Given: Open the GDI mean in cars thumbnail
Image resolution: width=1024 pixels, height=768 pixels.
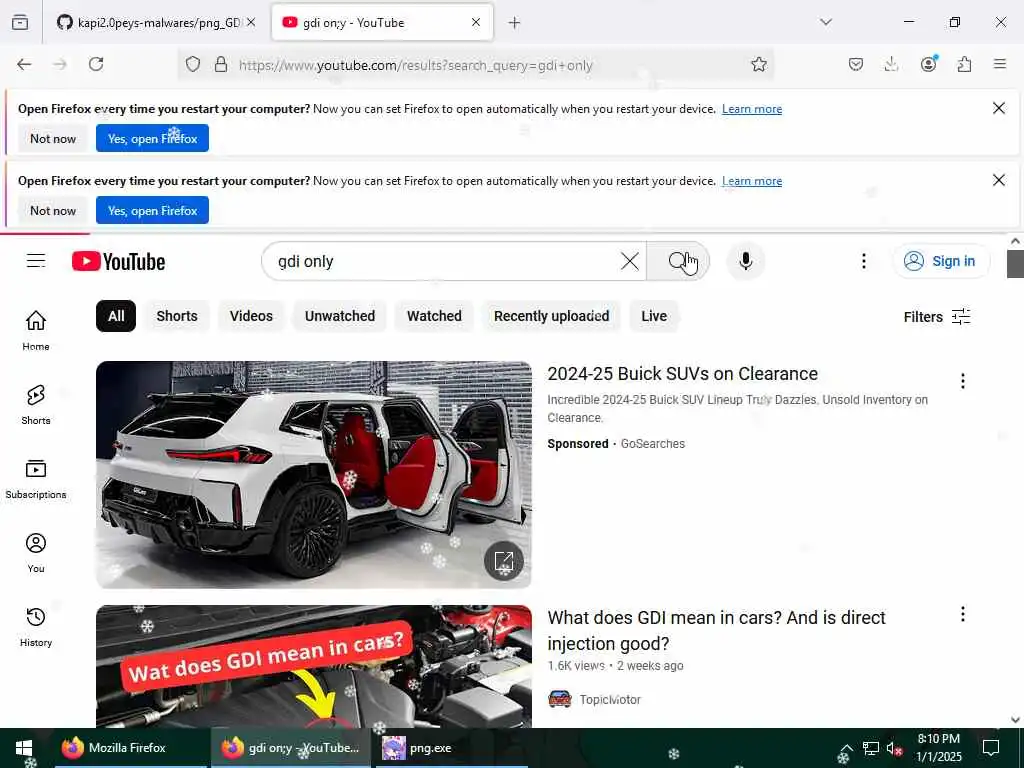Looking at the screenshot, I should click(x=313, y=666).
